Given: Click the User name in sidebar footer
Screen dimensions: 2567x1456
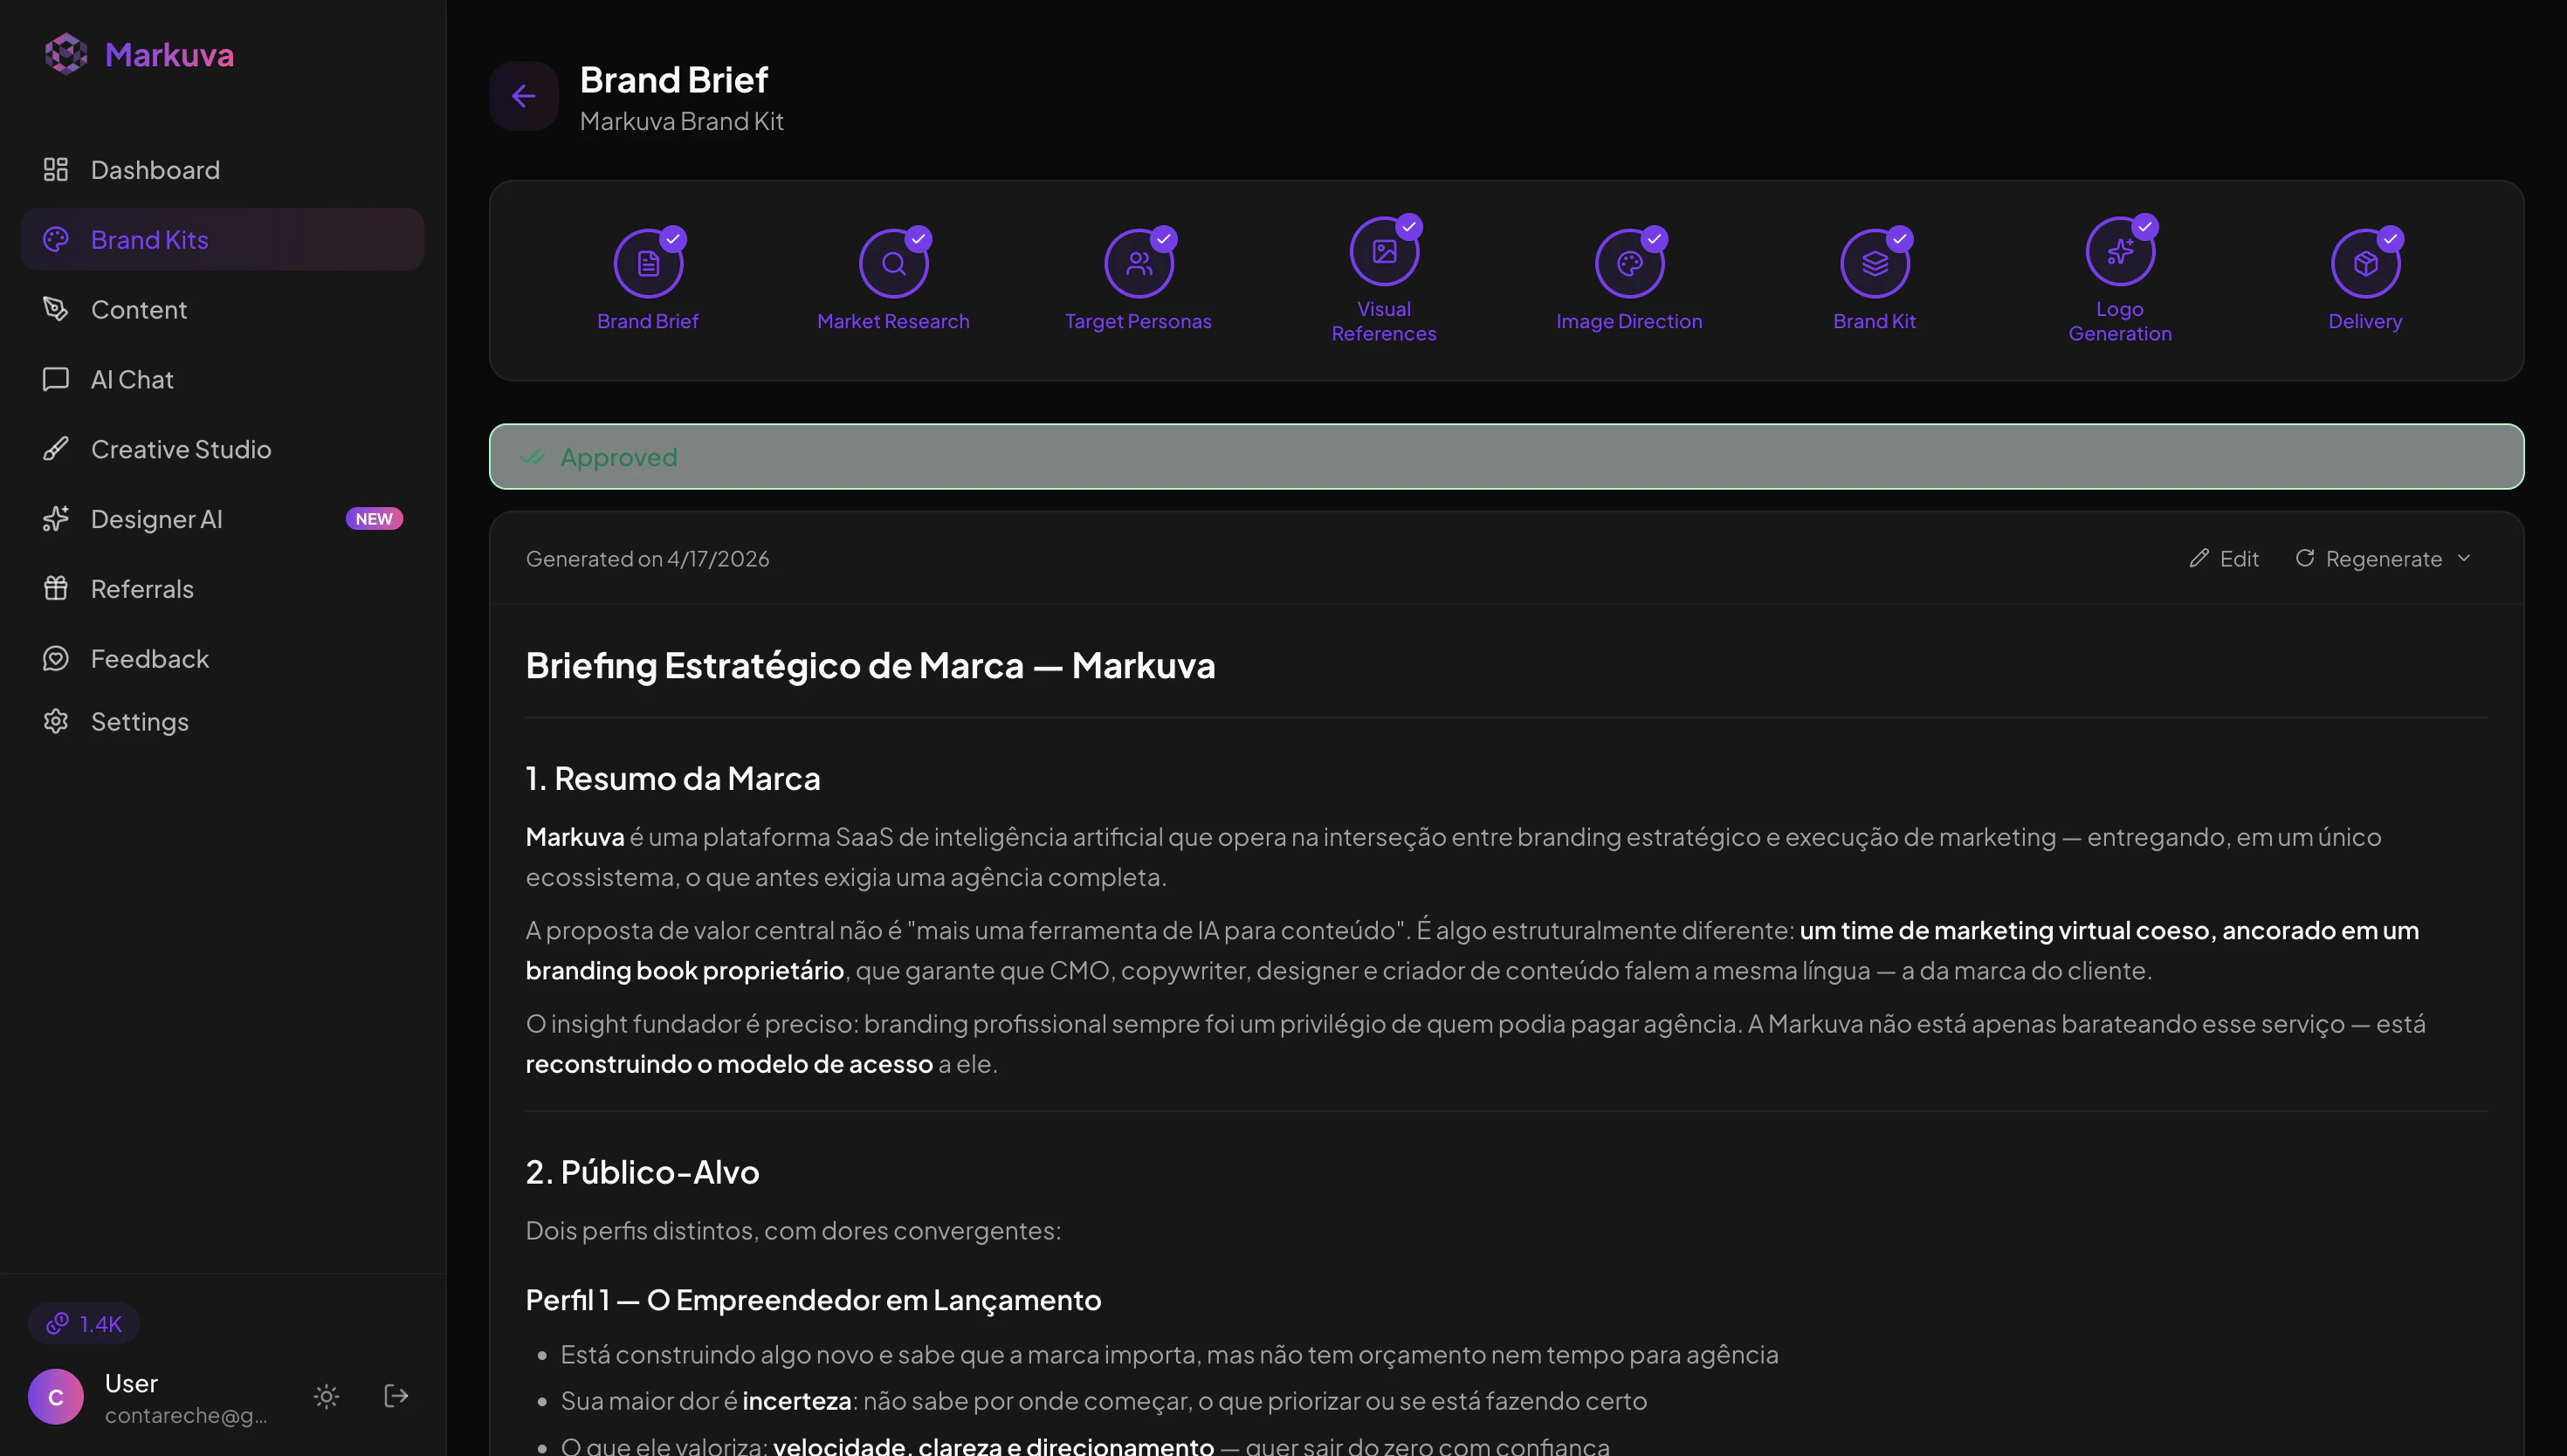Looking at the screenshot, I should pos(131,1383).
